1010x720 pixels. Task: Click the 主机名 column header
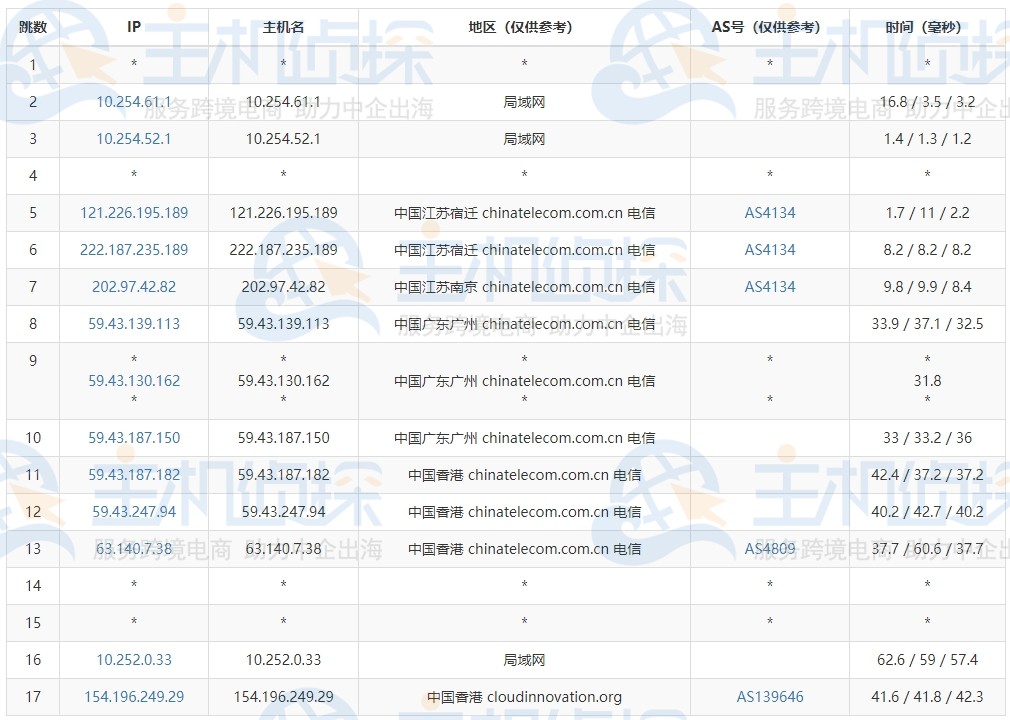[x=283, y=28]
